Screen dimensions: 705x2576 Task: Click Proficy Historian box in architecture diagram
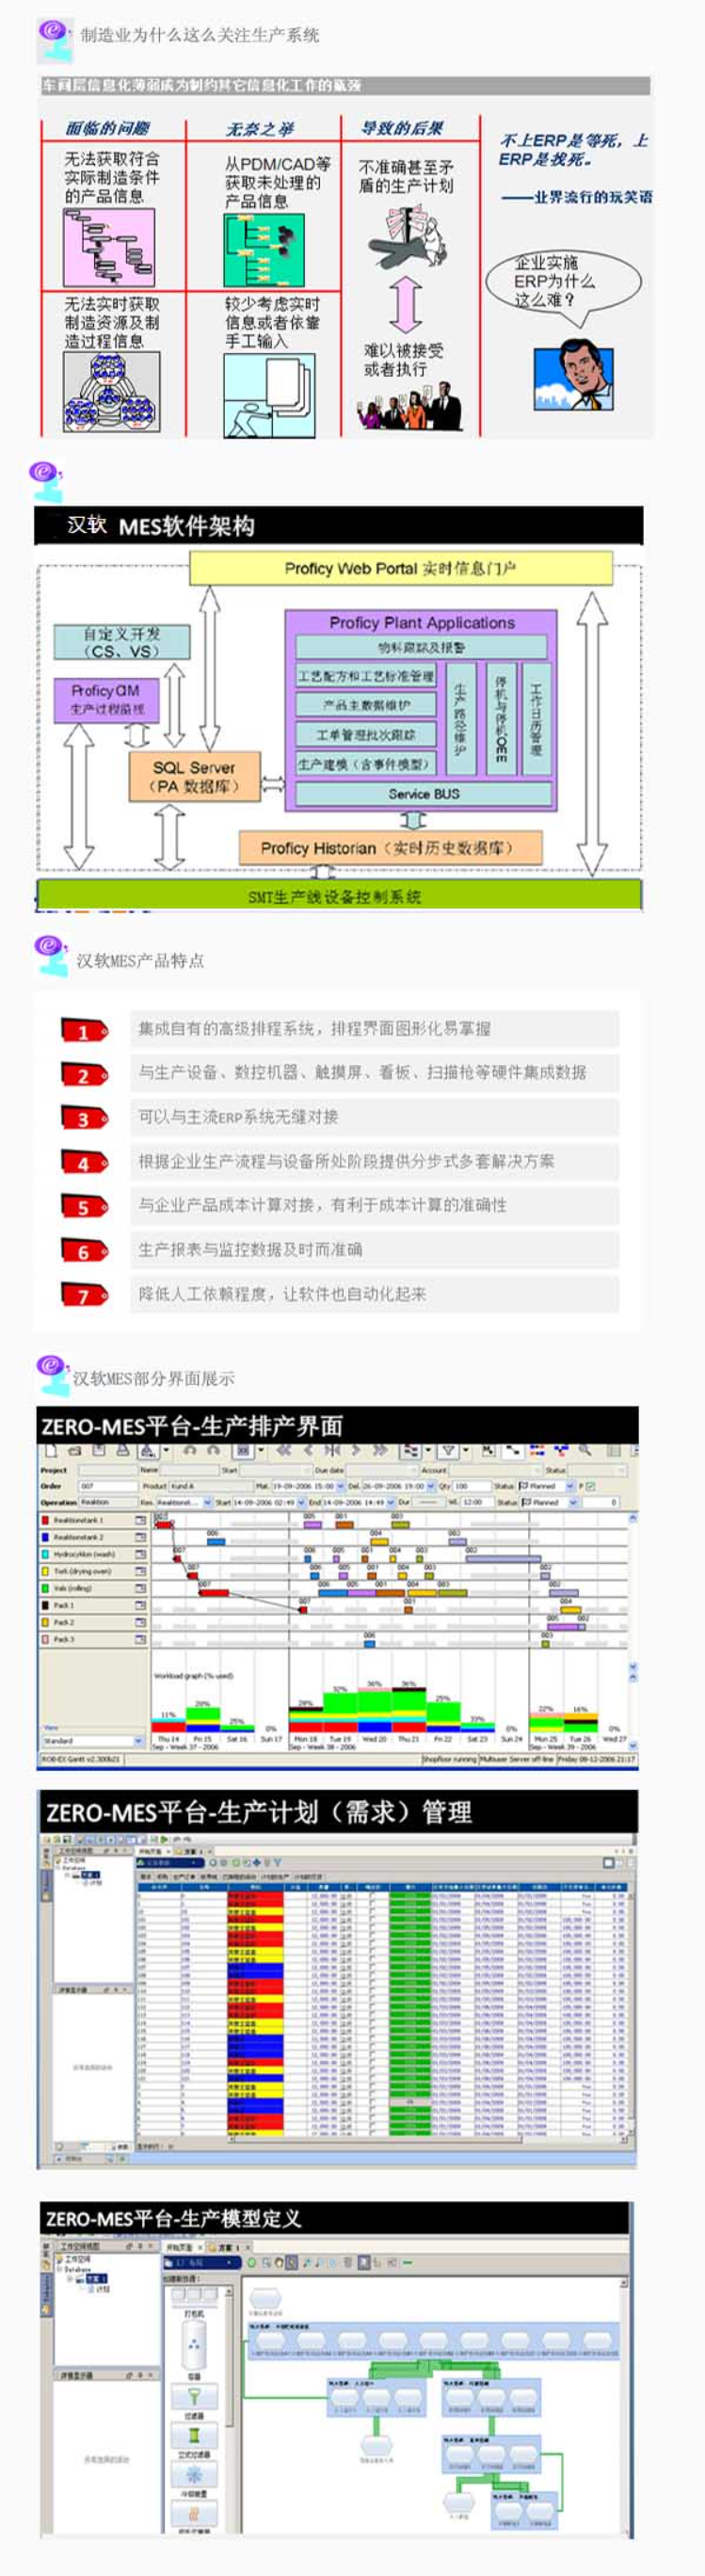pos(390,848)
